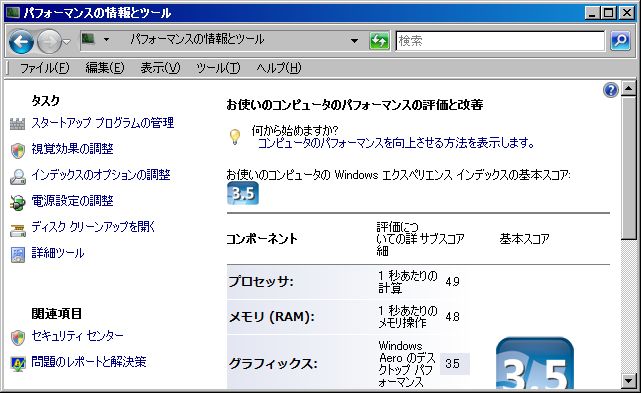
Task: Click the power settings plug icon
Action: pos(17,203)
